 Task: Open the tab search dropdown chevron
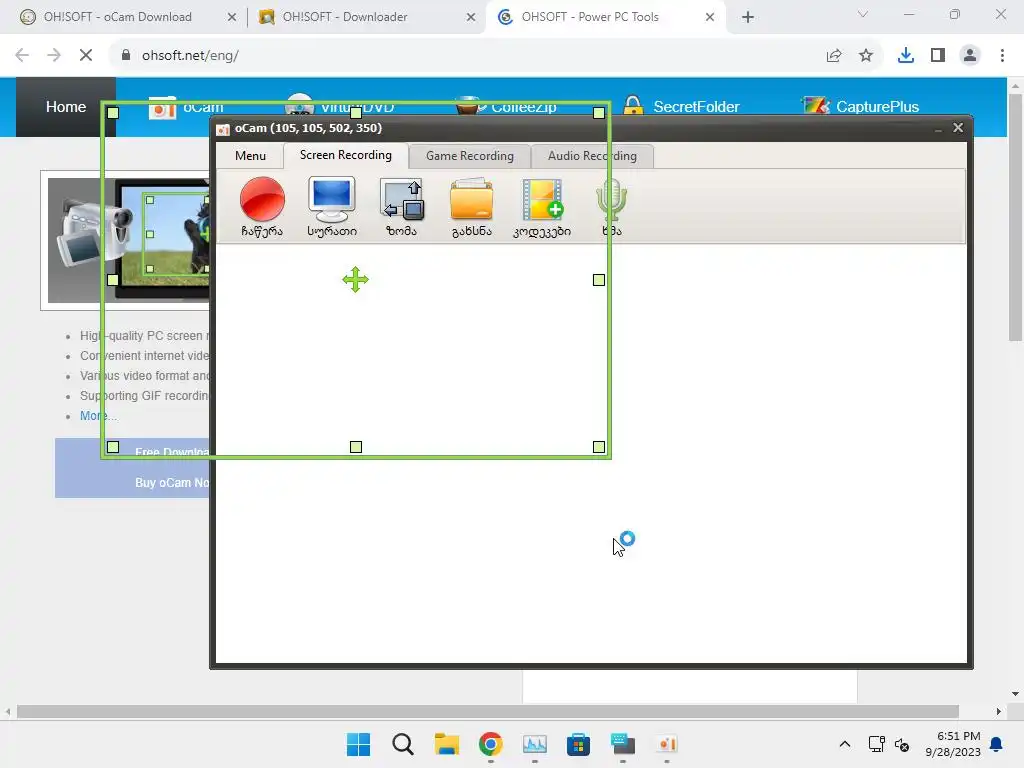tap(863, 14)
